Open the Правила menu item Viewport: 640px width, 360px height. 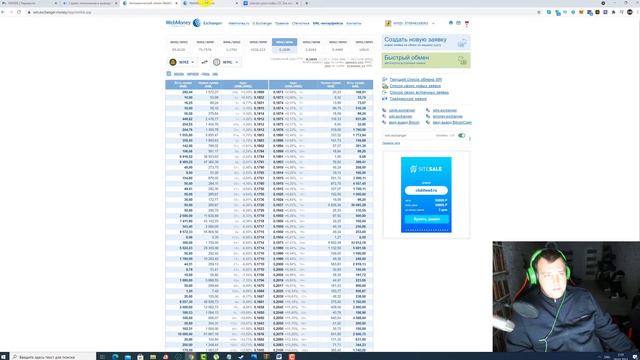click(282, 23)
